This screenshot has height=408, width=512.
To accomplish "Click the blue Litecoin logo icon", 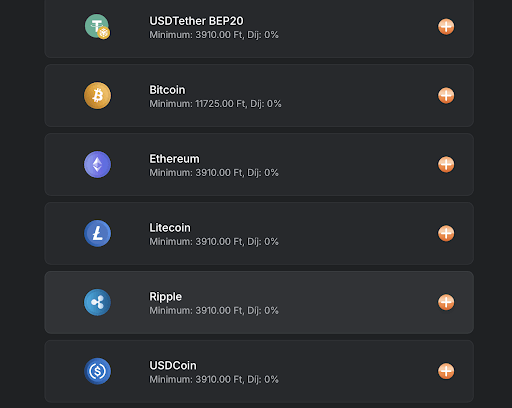I will (97, 233).
